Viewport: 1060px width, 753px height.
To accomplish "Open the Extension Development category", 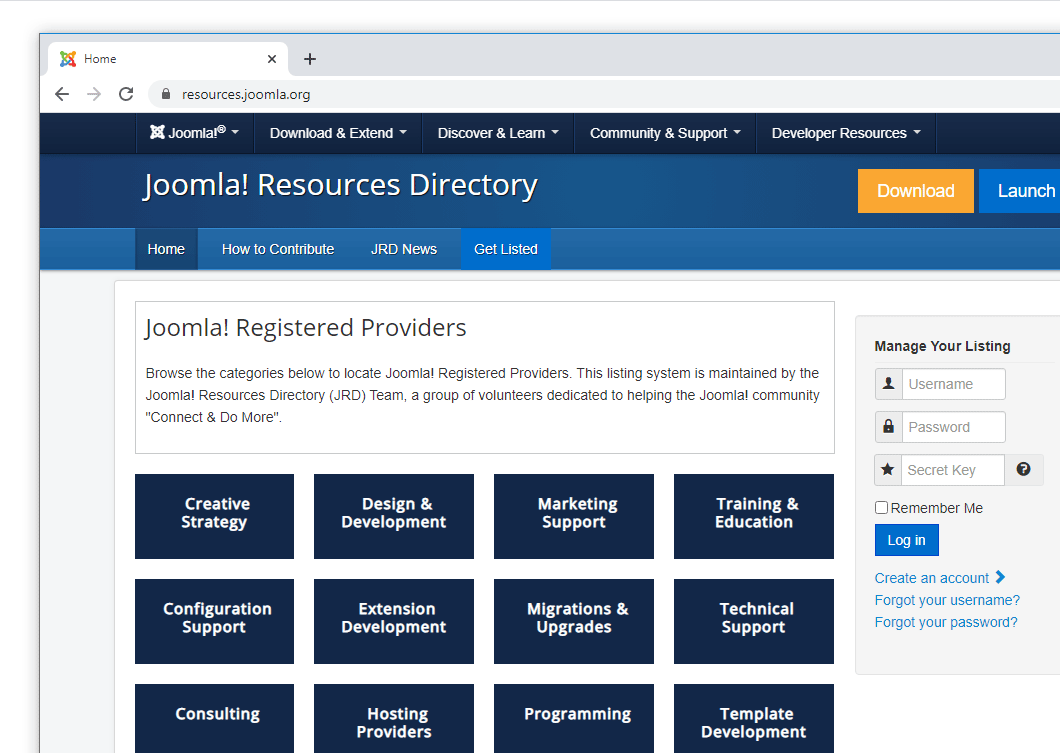I will pos(393,621).
